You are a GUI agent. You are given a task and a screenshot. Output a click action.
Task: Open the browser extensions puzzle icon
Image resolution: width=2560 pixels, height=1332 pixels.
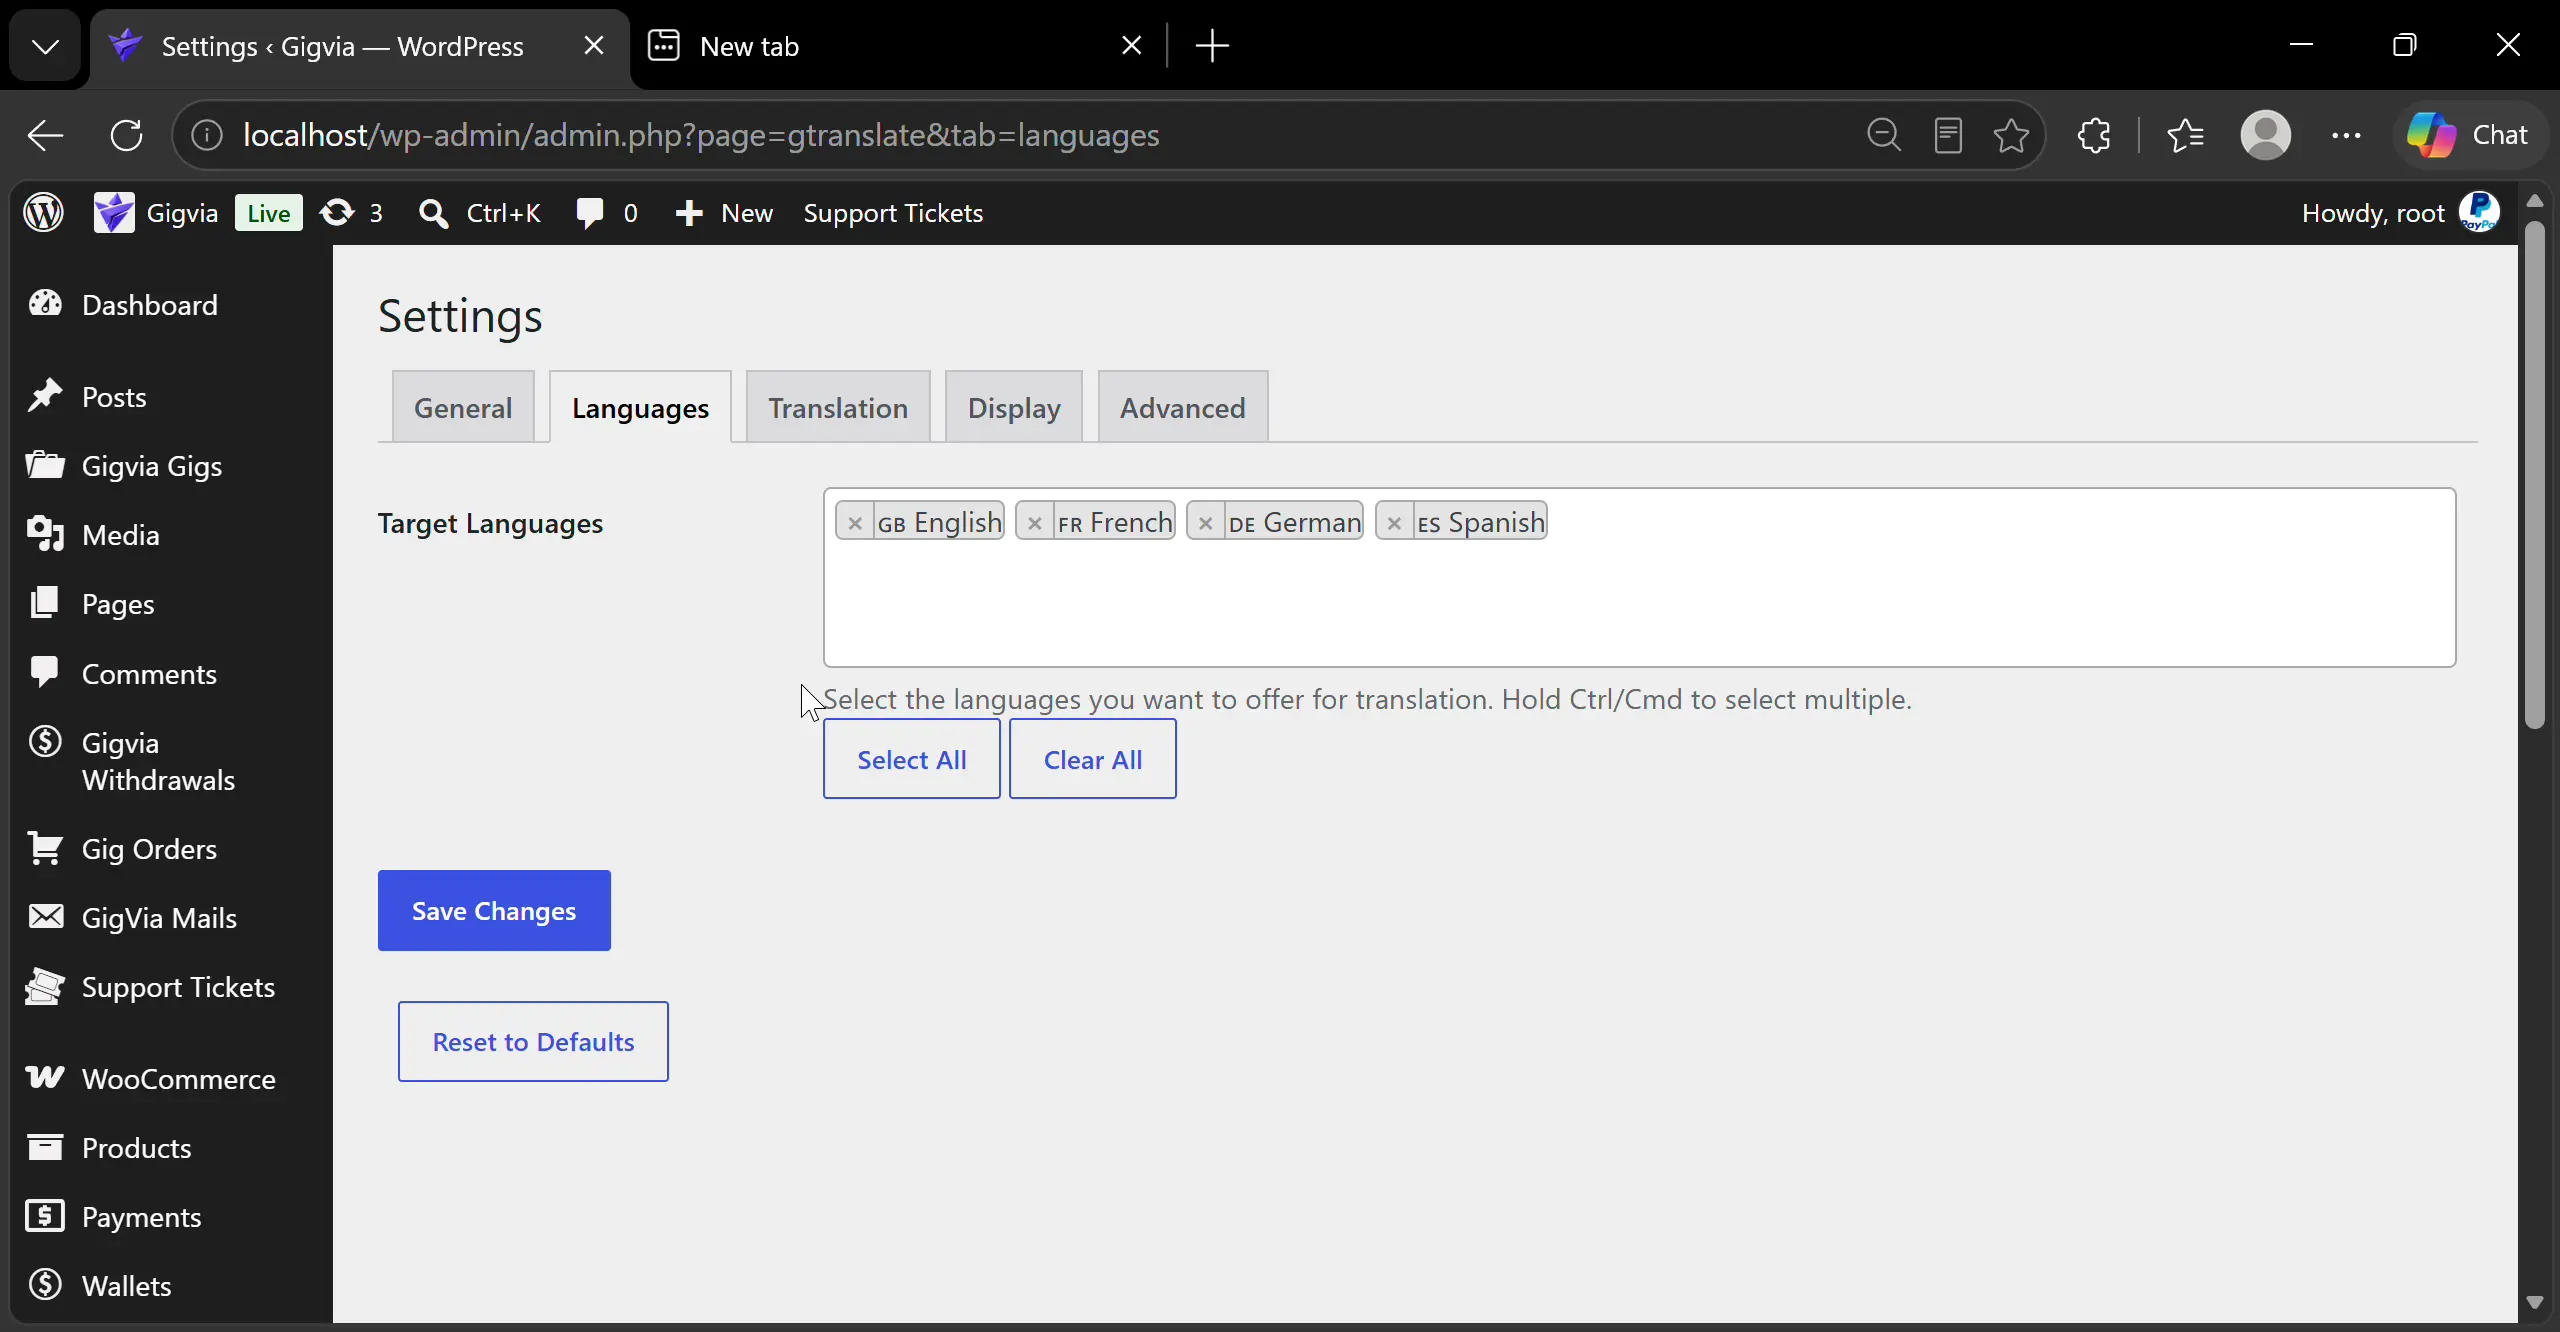(2095, 135)
